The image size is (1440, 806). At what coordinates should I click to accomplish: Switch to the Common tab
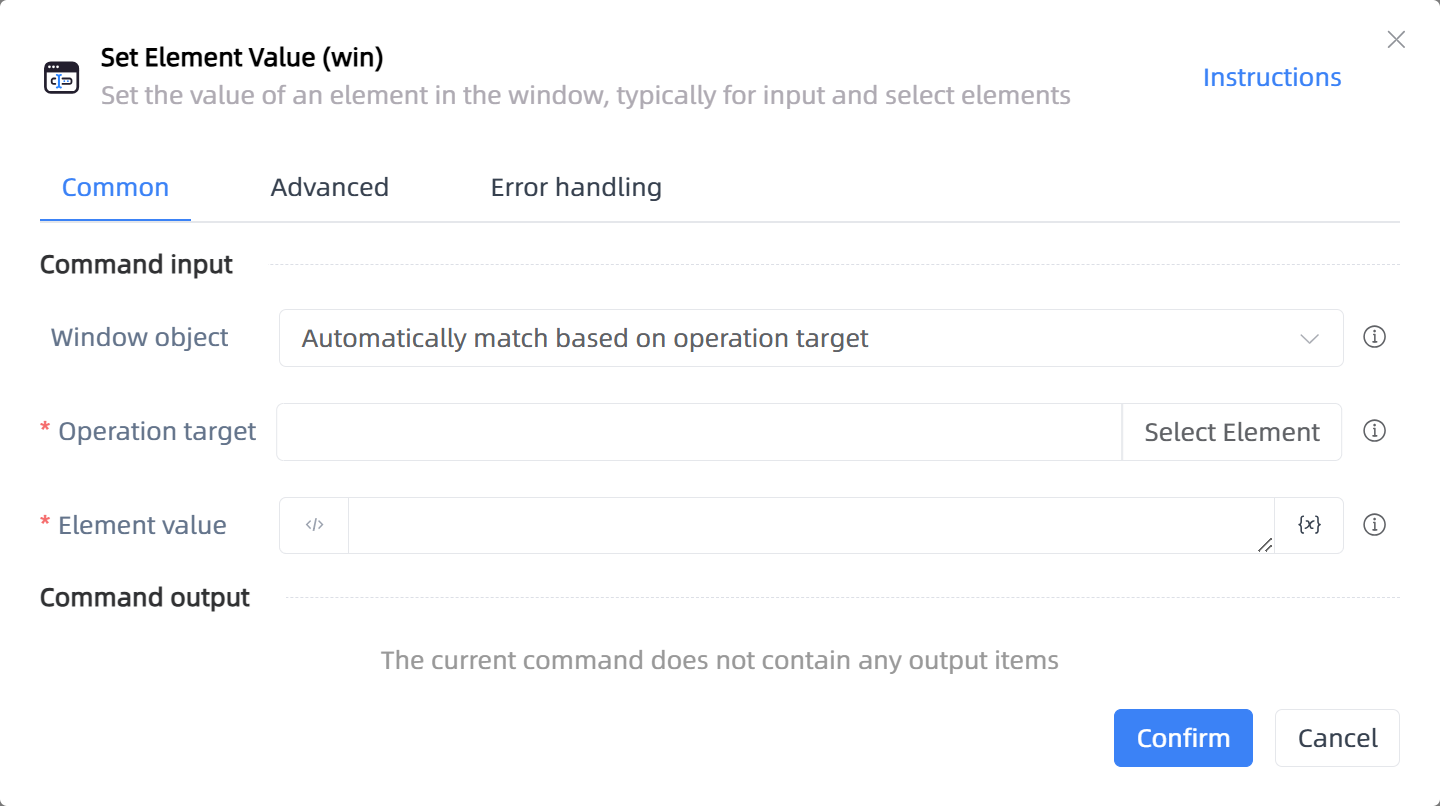(x=115, y=187)
